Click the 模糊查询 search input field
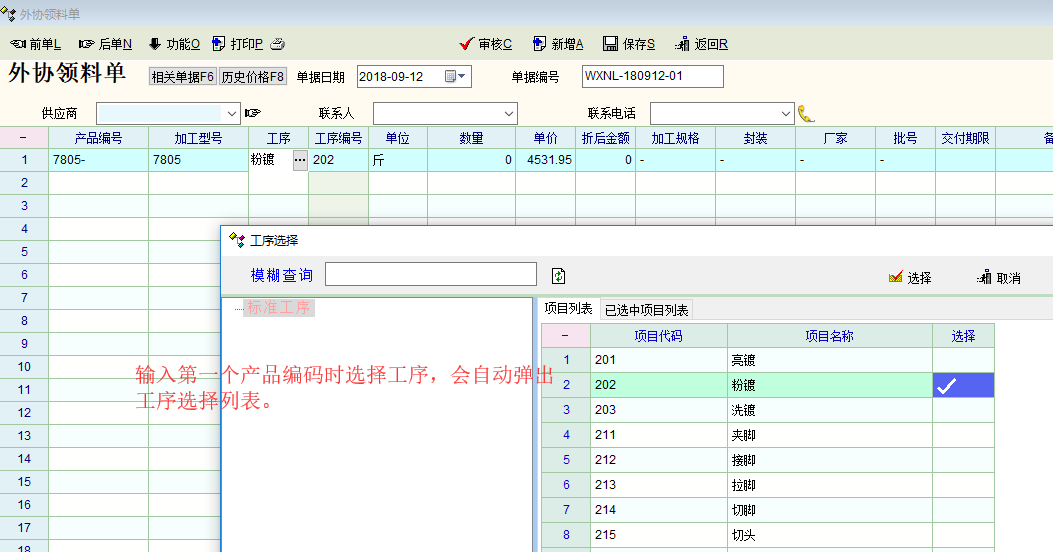Image resolution: width=1053 pixels, height=552 pixels. click(x=430, y=275)
